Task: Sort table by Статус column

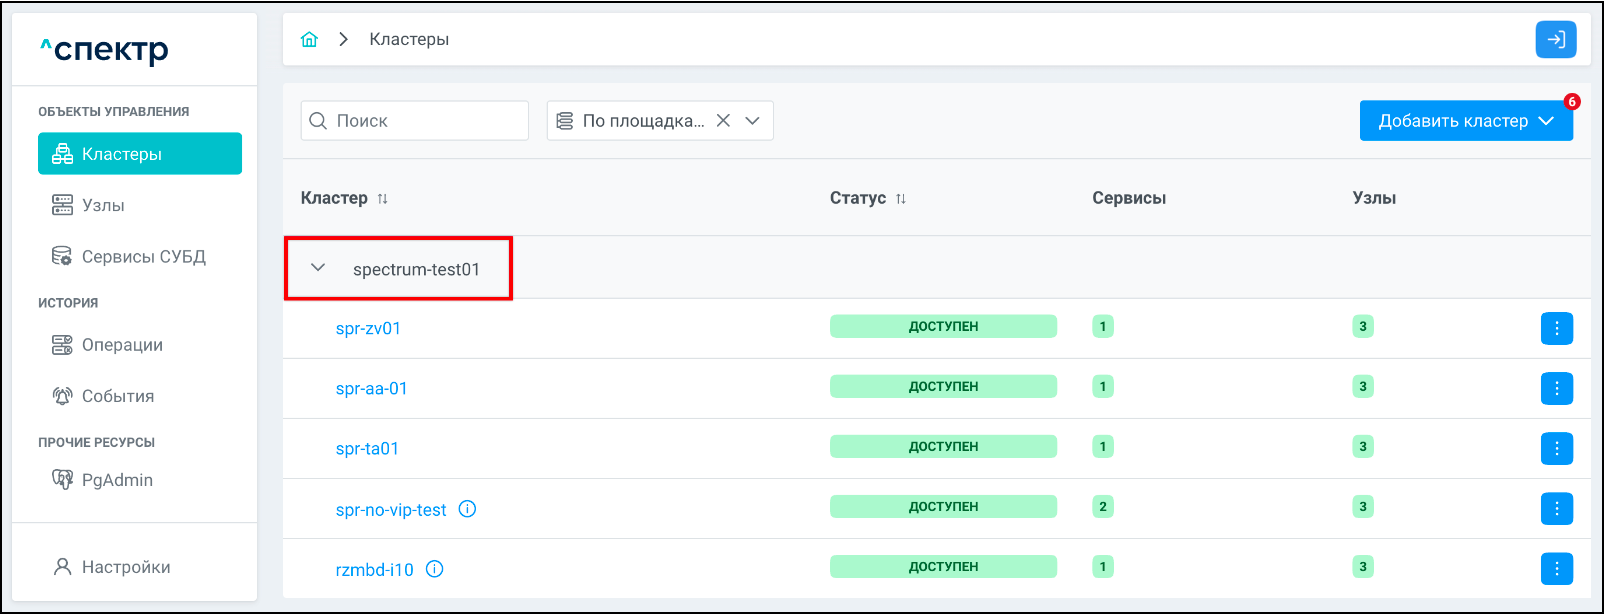Action: tap(900, 199)
